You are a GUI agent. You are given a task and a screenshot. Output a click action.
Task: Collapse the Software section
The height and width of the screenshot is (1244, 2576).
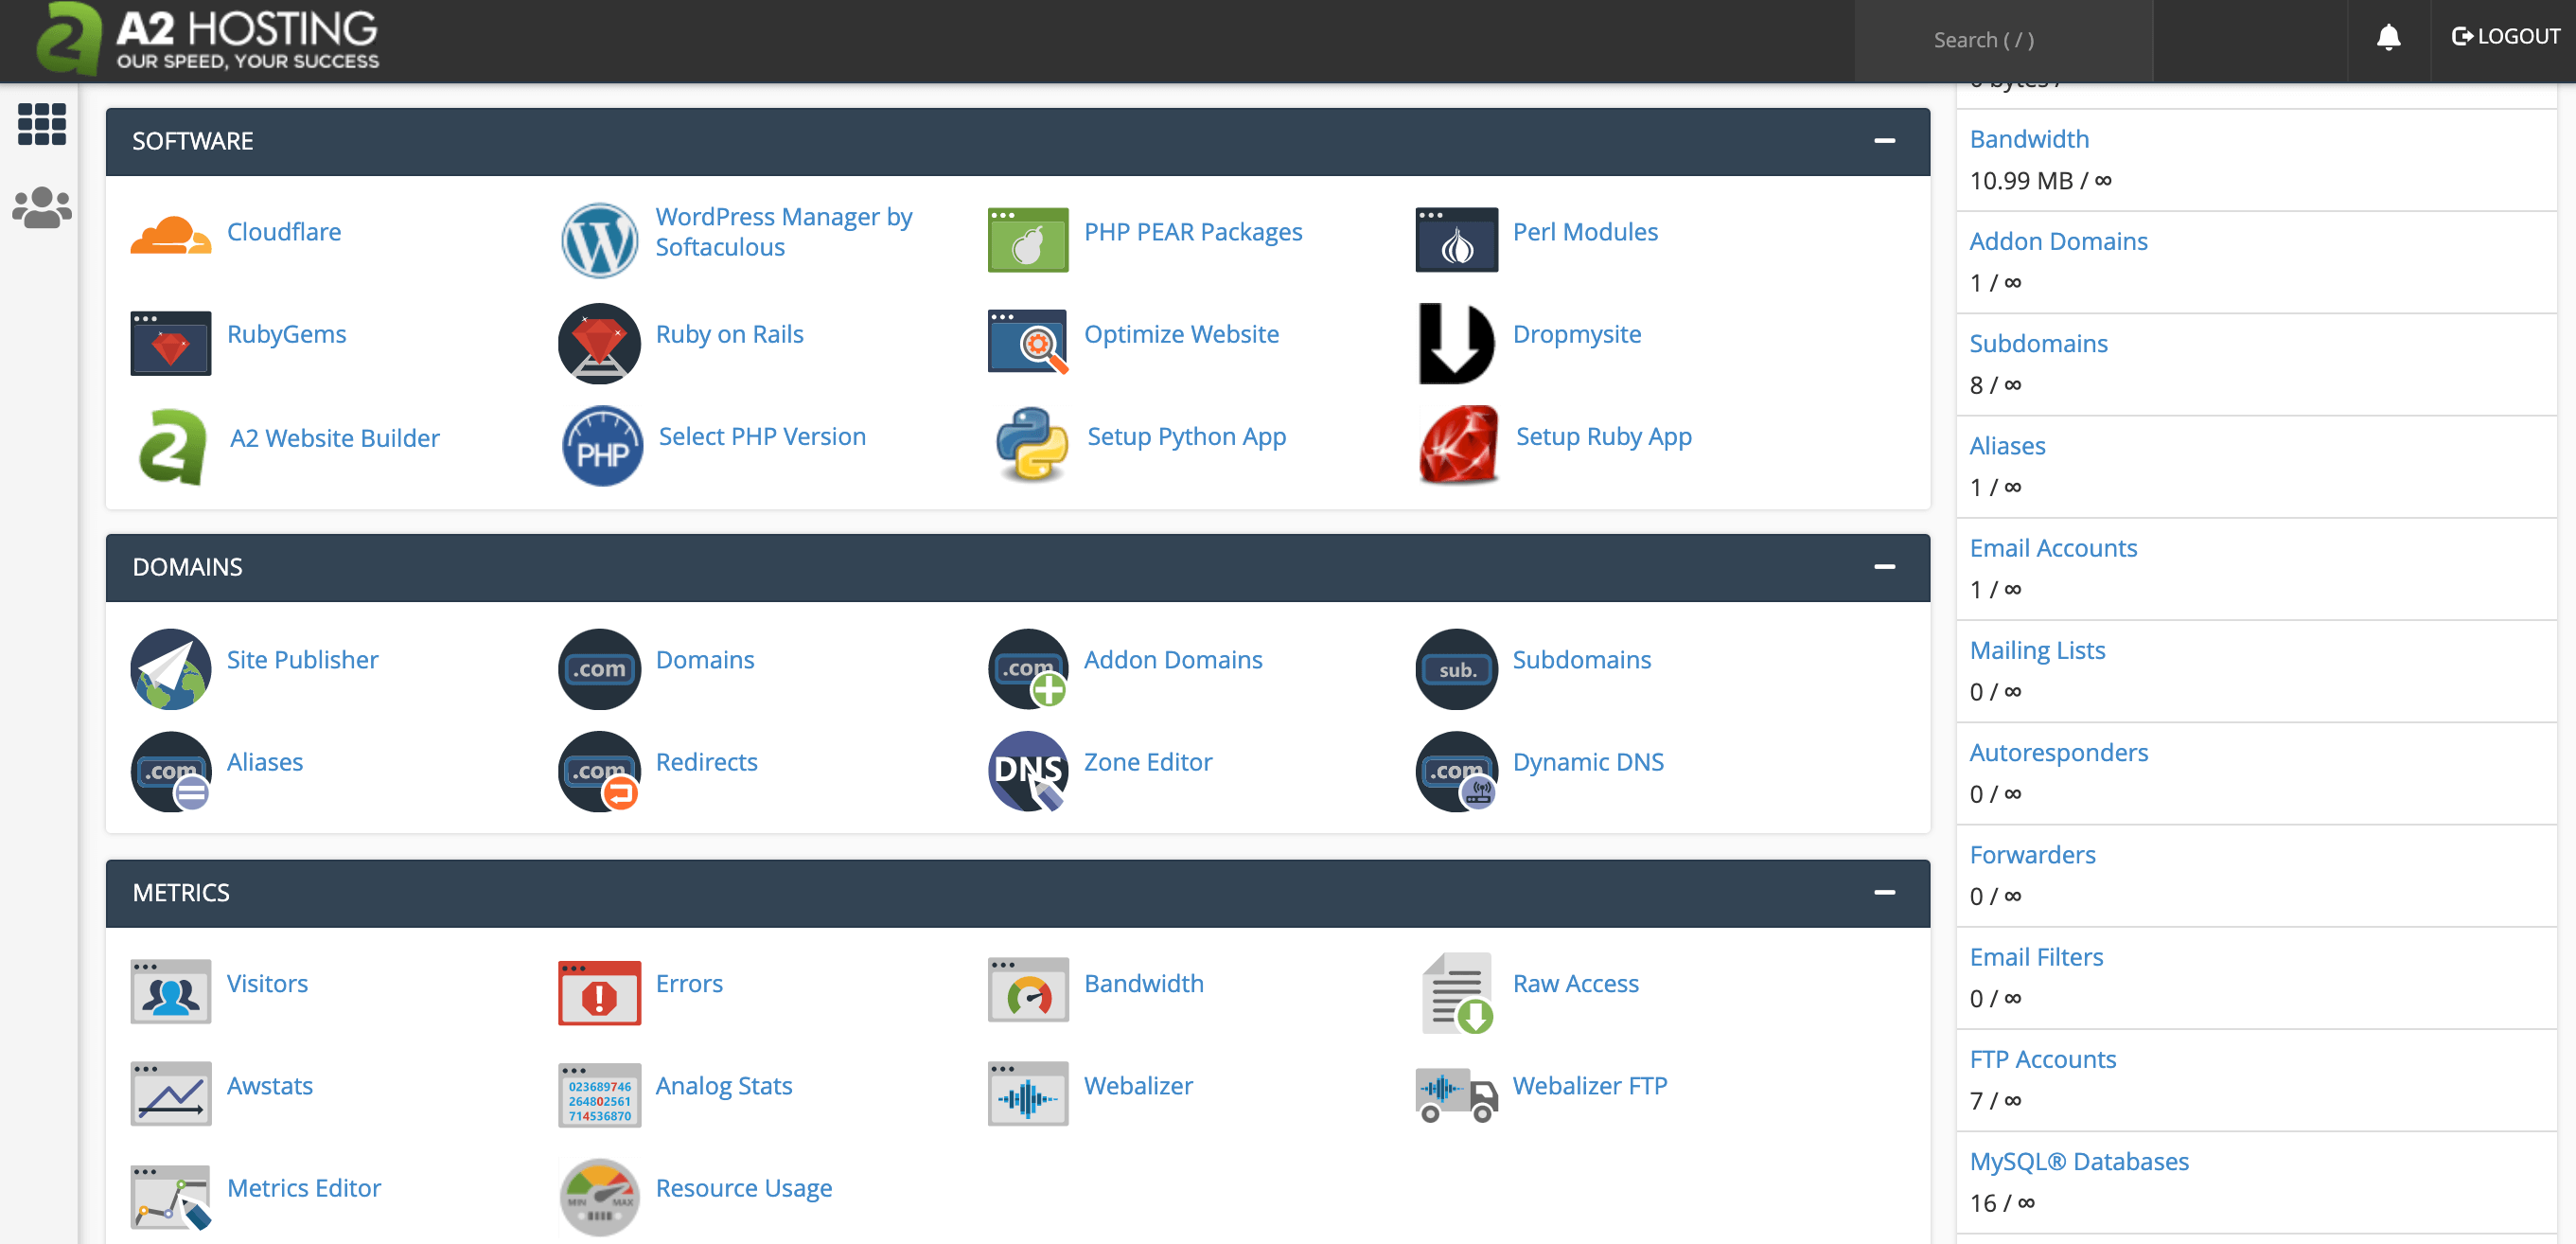click(x=1884, y=141)
